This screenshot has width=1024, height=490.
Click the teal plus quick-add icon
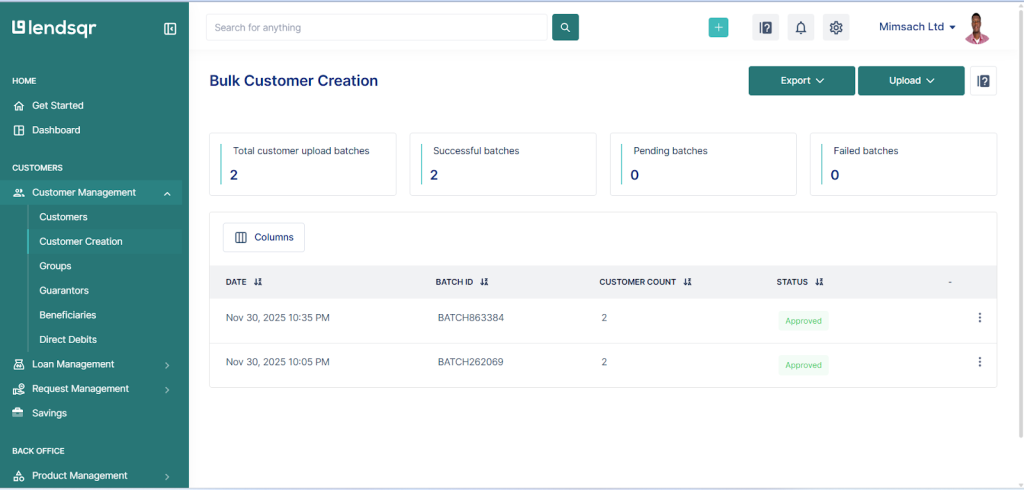point(718,28)
